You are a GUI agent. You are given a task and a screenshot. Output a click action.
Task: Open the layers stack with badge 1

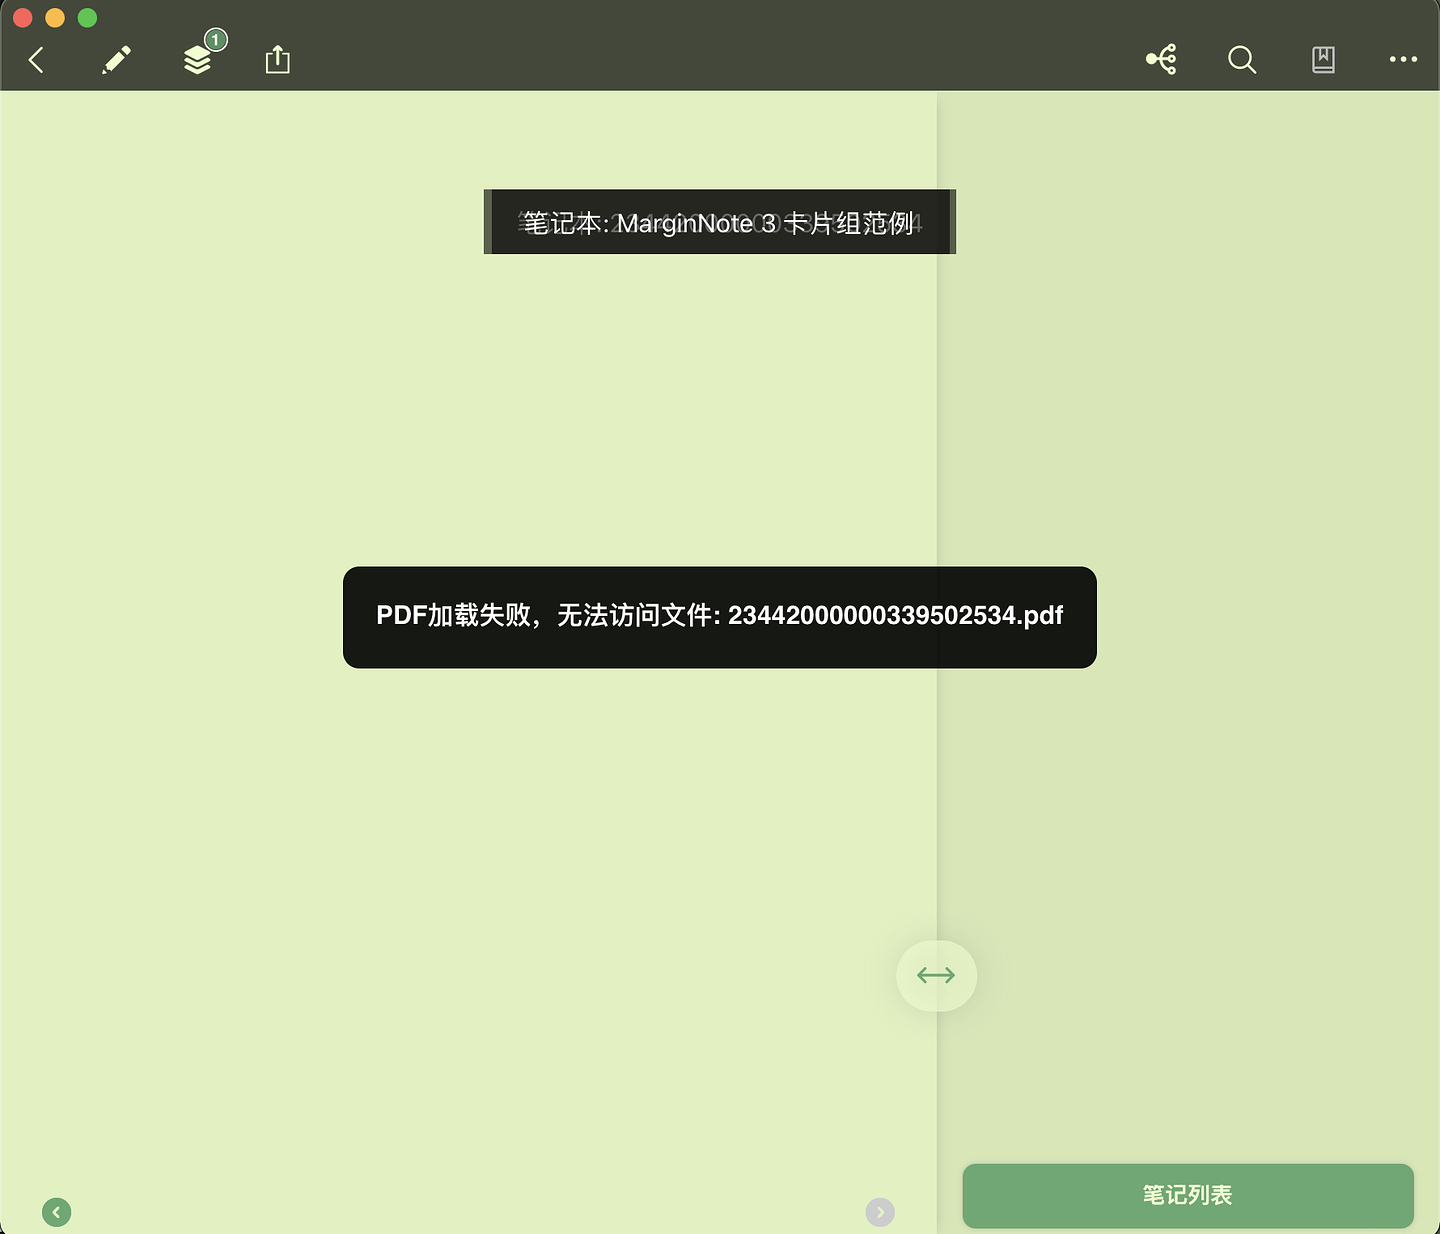click(x=198, y=60)
